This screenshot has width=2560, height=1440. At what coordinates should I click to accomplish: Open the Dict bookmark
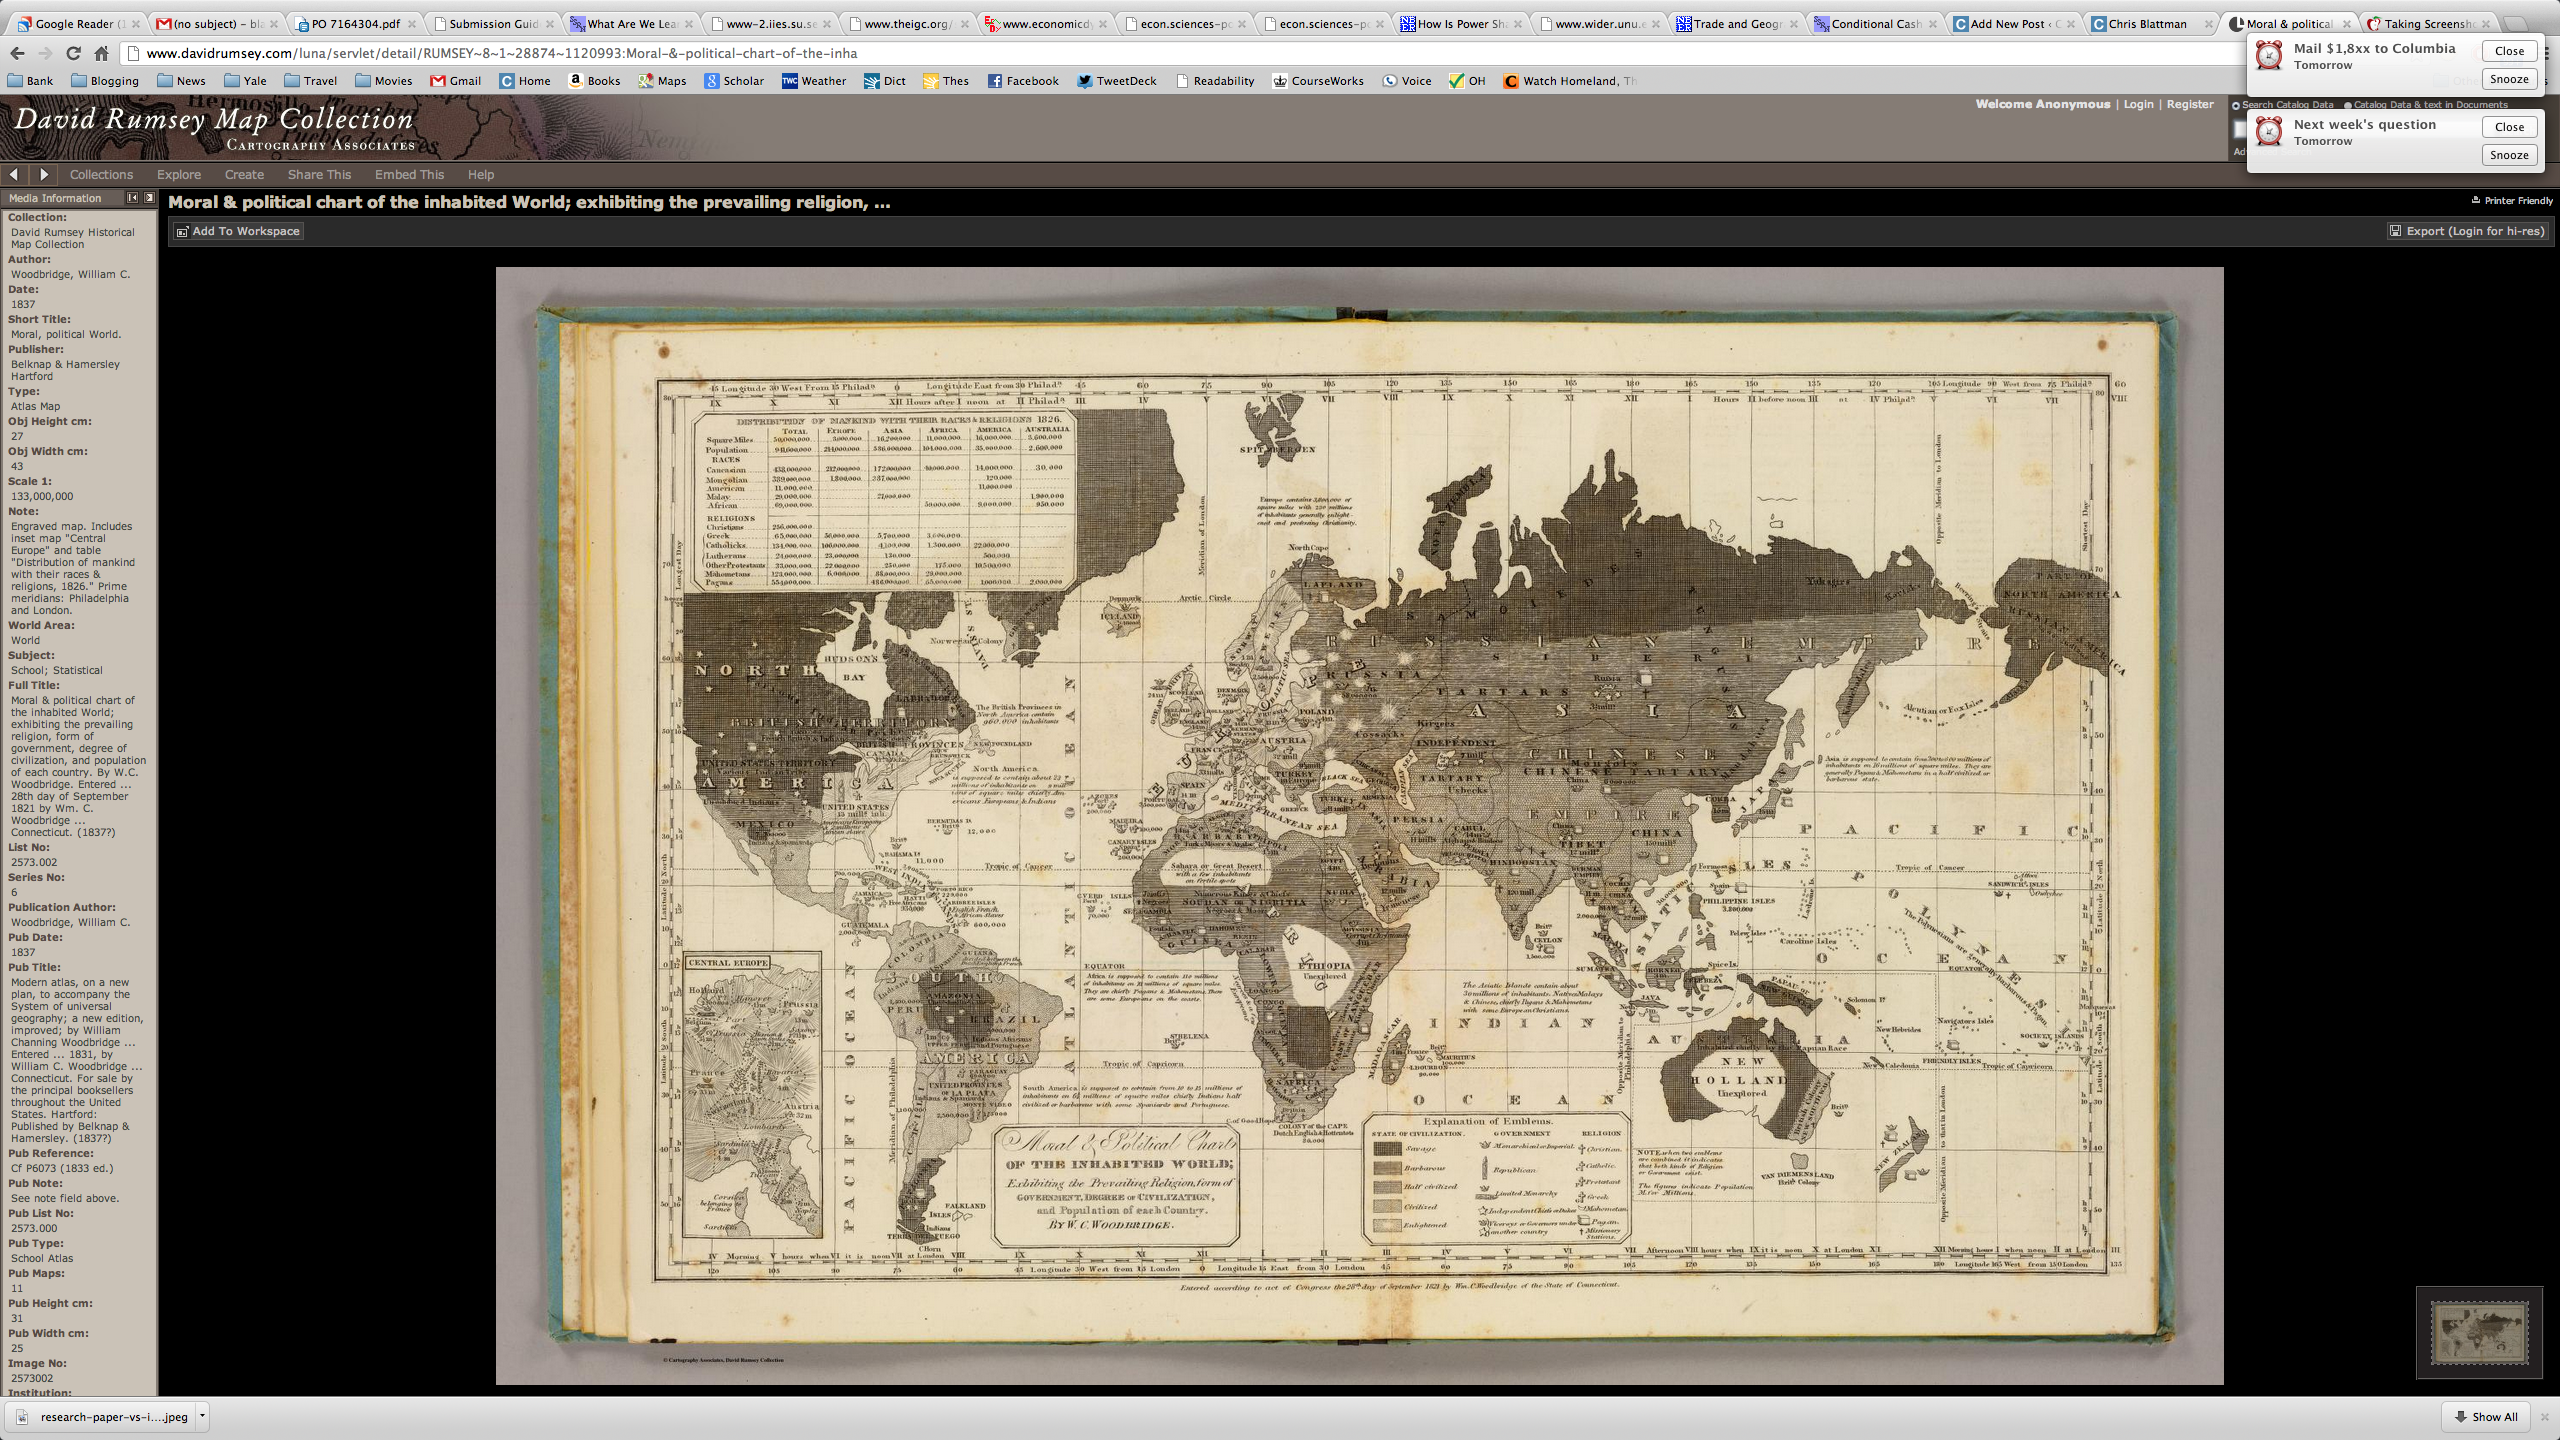885,81
